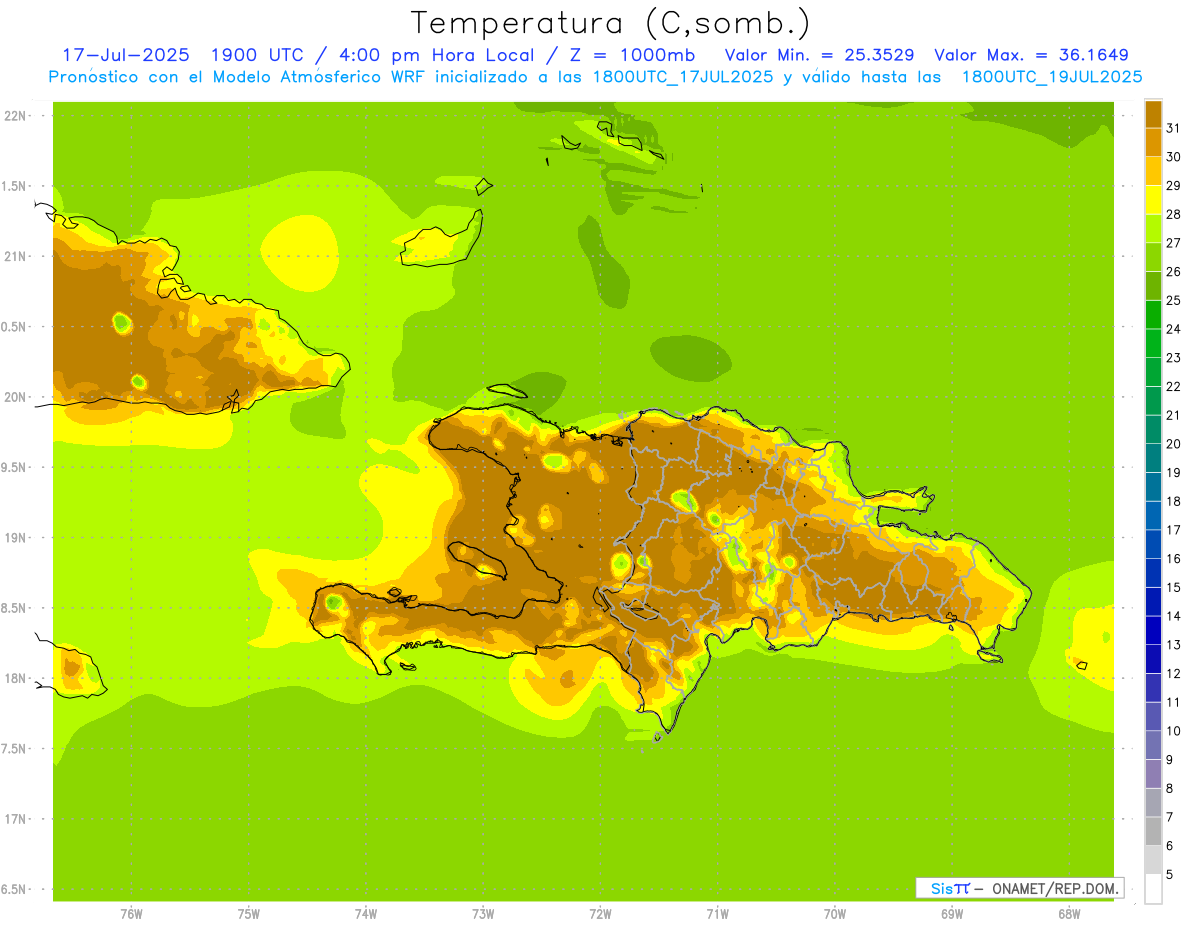This screenshot has height=927, width=1200.
Task: Click the '5' colorbar label
Action: pyautogui.click(x=1170, y=875)
